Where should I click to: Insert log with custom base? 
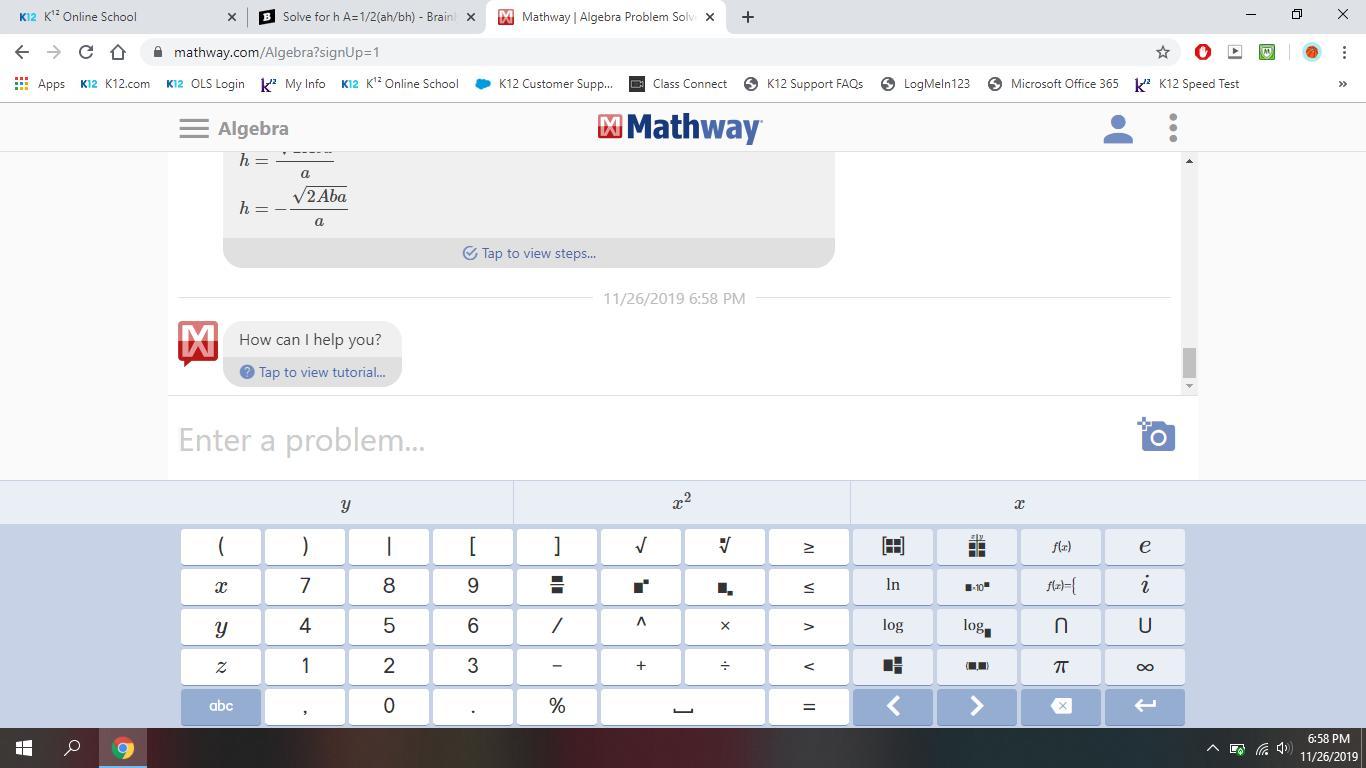[977, 626]
